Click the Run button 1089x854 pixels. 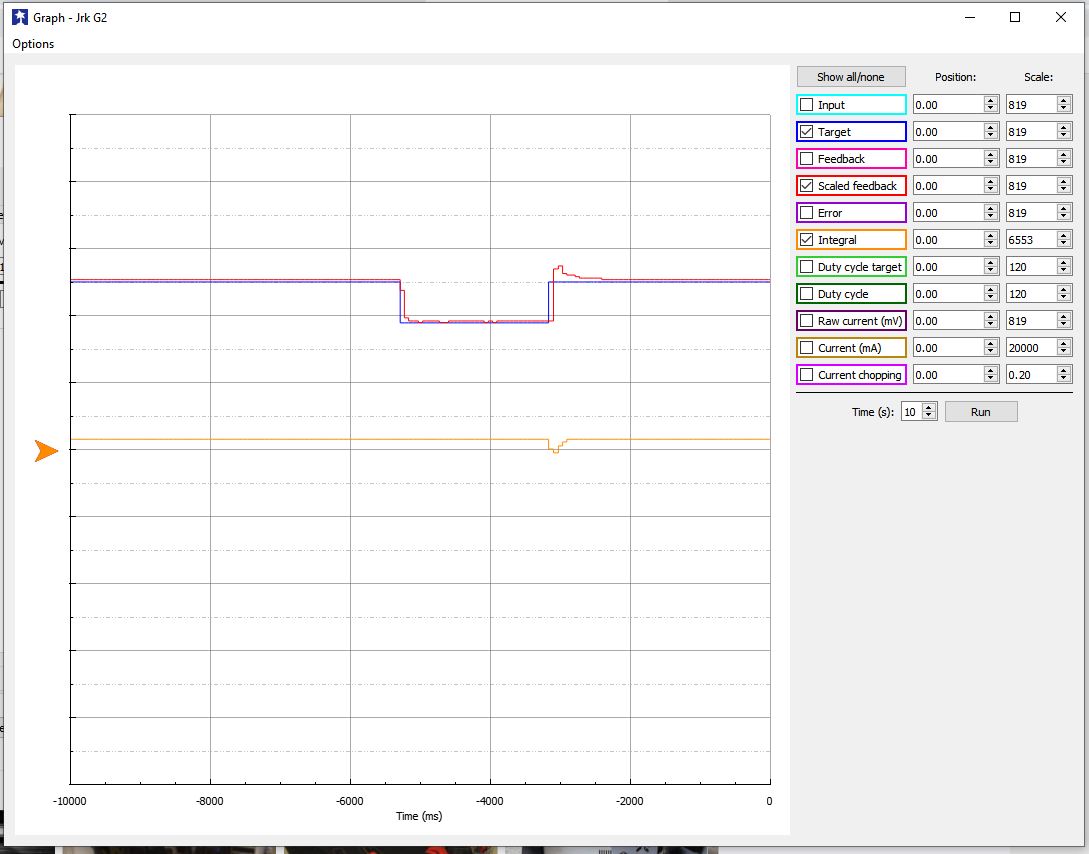(980, 412)
